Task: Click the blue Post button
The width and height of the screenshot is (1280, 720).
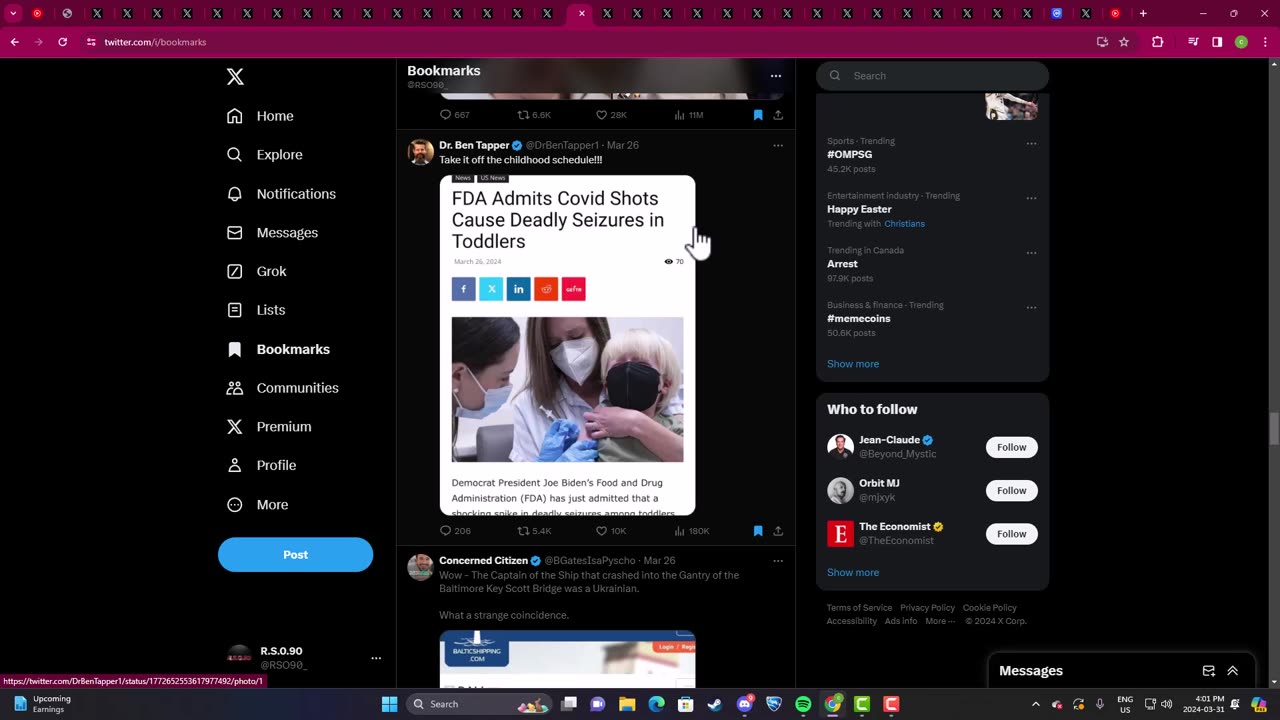Action: [295, 555]
